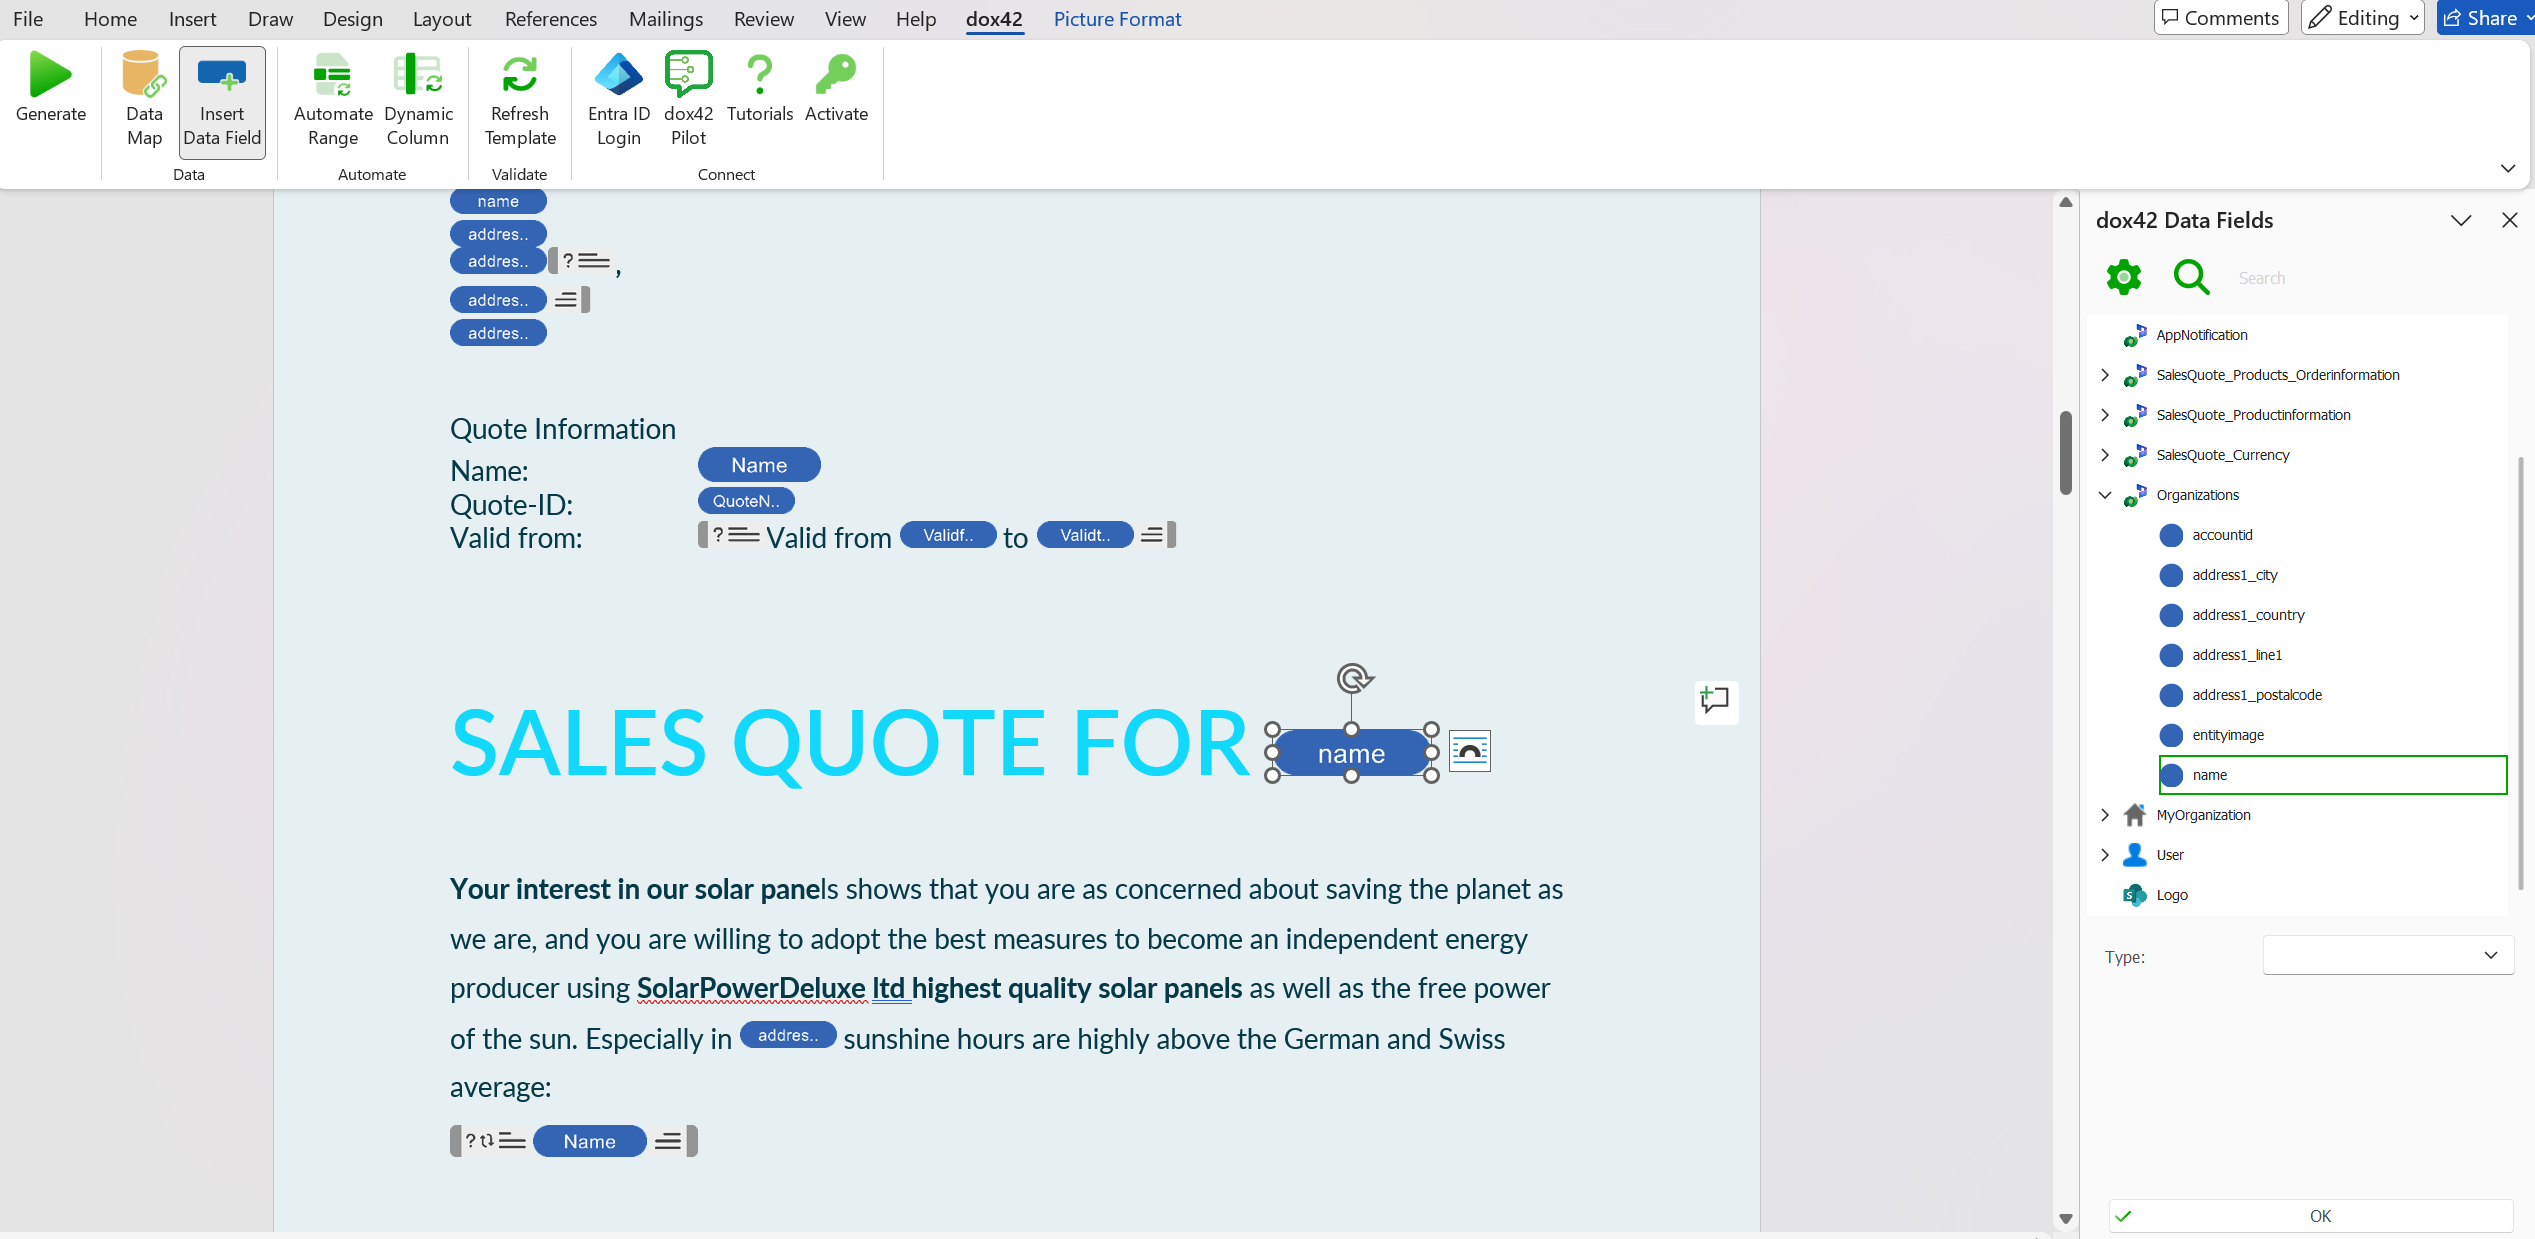Open the Type dropdown
The height and width of the screenshot is (1239, 2535).
[2388, 955]
